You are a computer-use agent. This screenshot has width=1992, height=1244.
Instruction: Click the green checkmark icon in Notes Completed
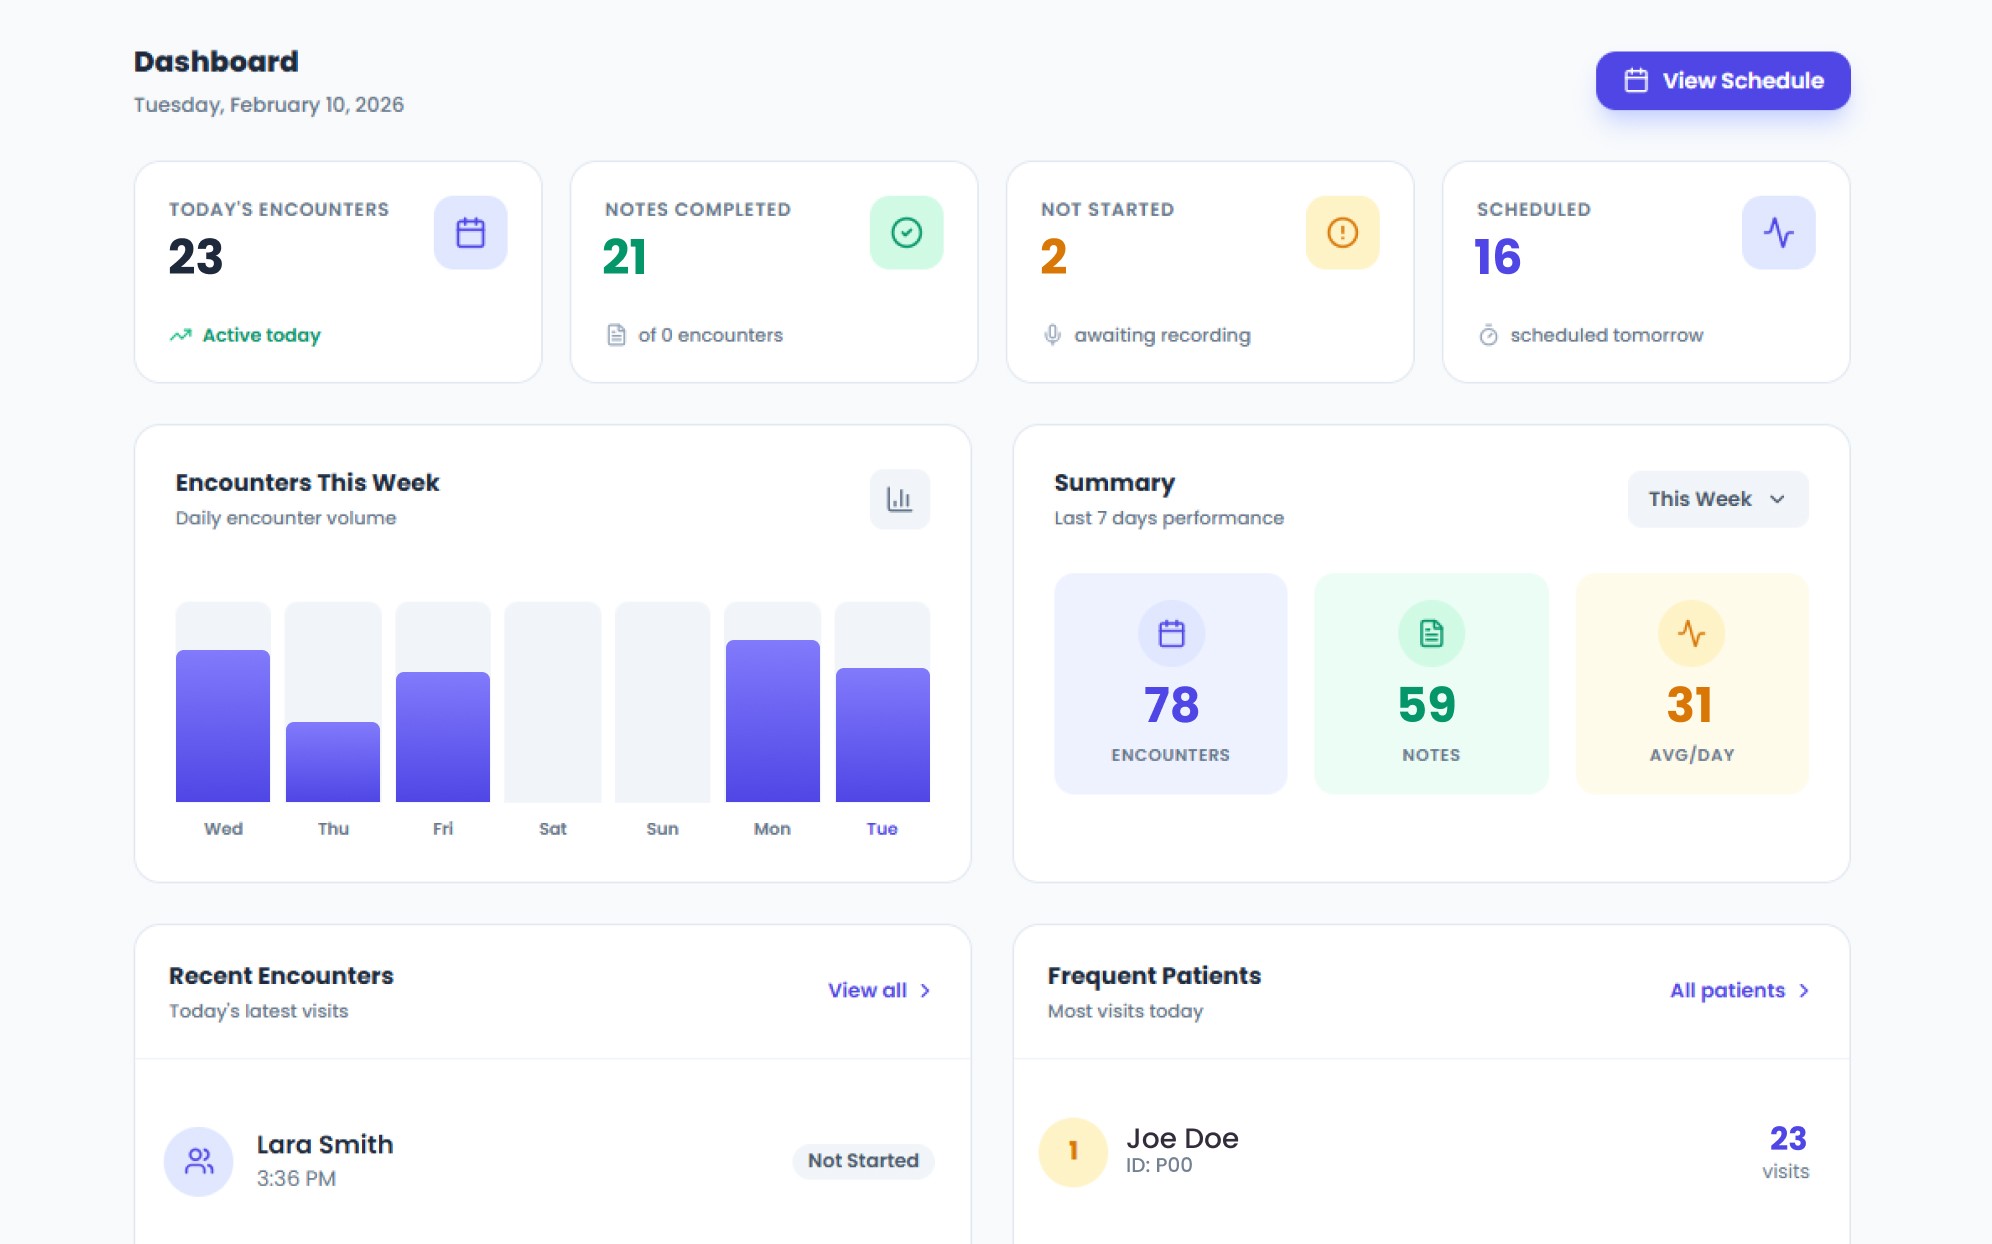[906, 233]
